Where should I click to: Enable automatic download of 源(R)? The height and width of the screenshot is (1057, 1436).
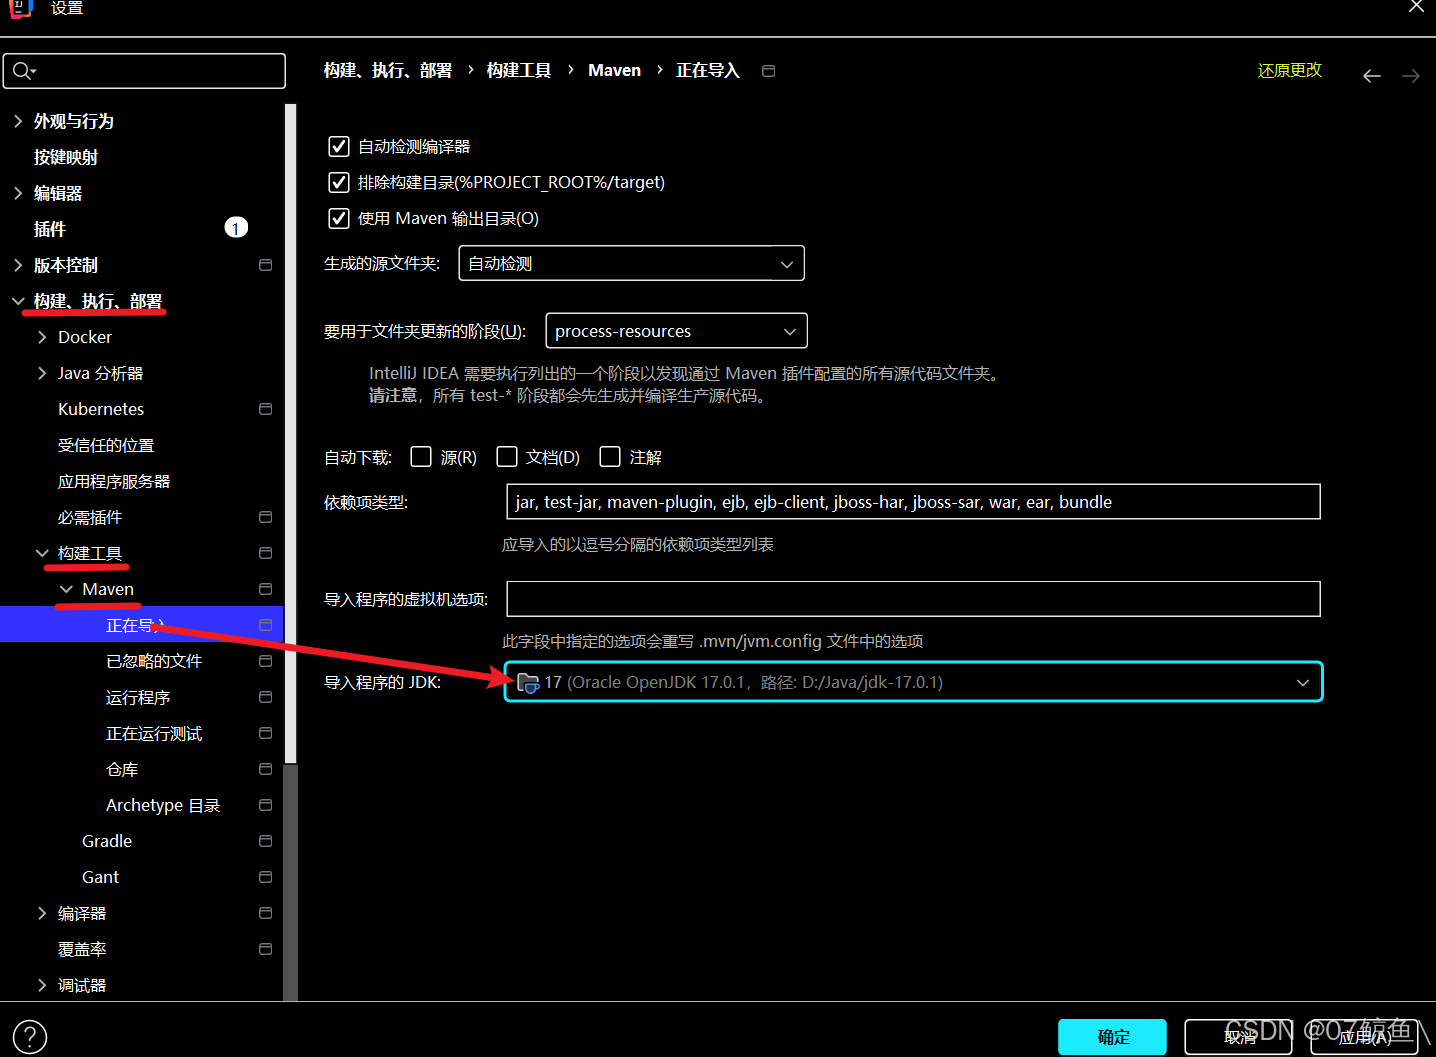tap(421, 456)
